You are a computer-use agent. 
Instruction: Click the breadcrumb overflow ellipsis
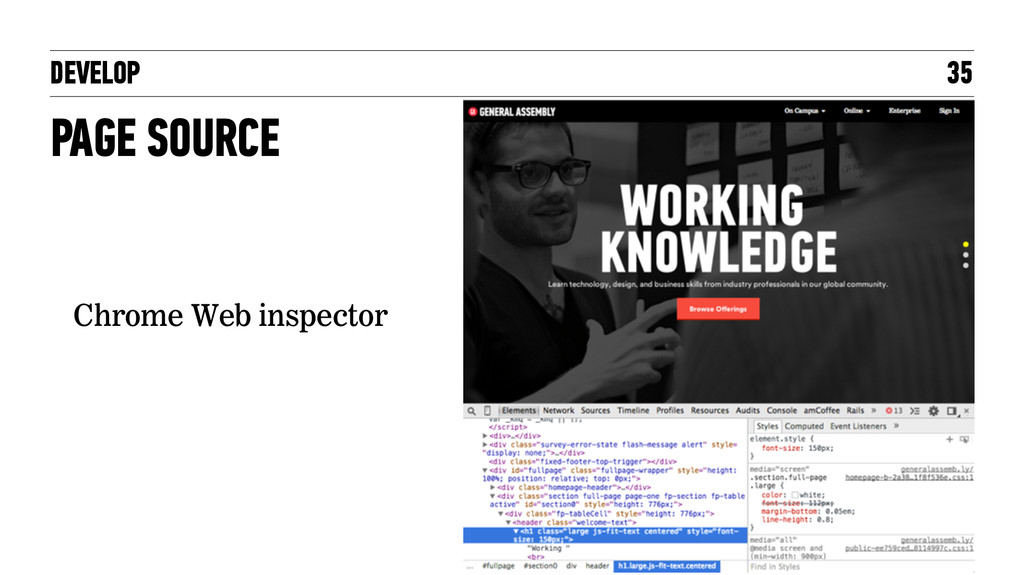(x=470, y=567)
